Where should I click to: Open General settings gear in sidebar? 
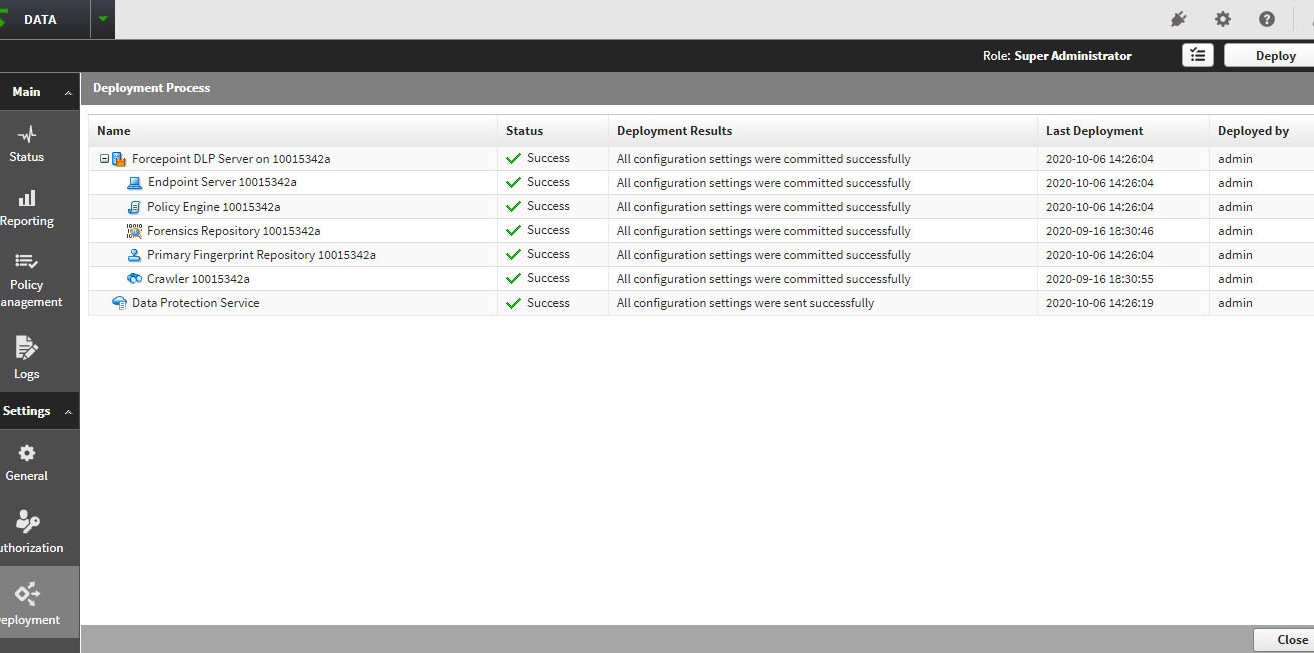27,463
